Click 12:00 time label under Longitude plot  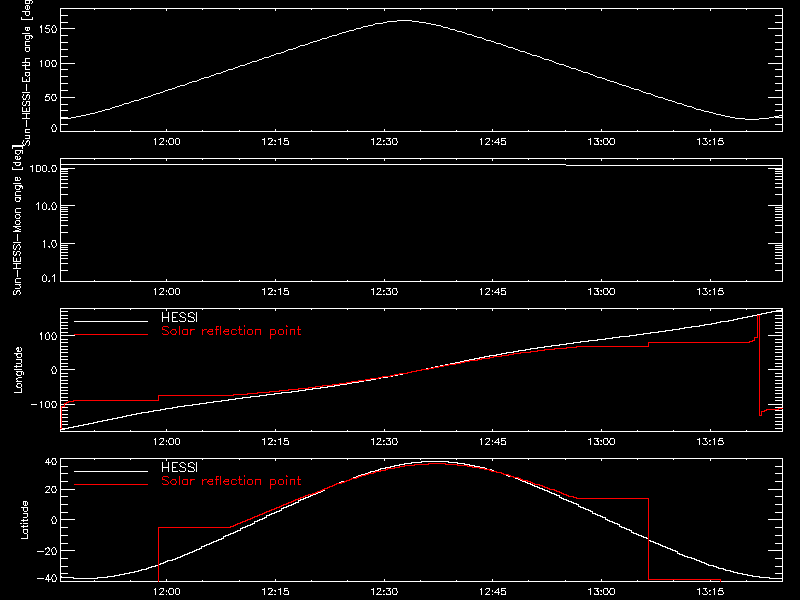click(x=166, y=441)
